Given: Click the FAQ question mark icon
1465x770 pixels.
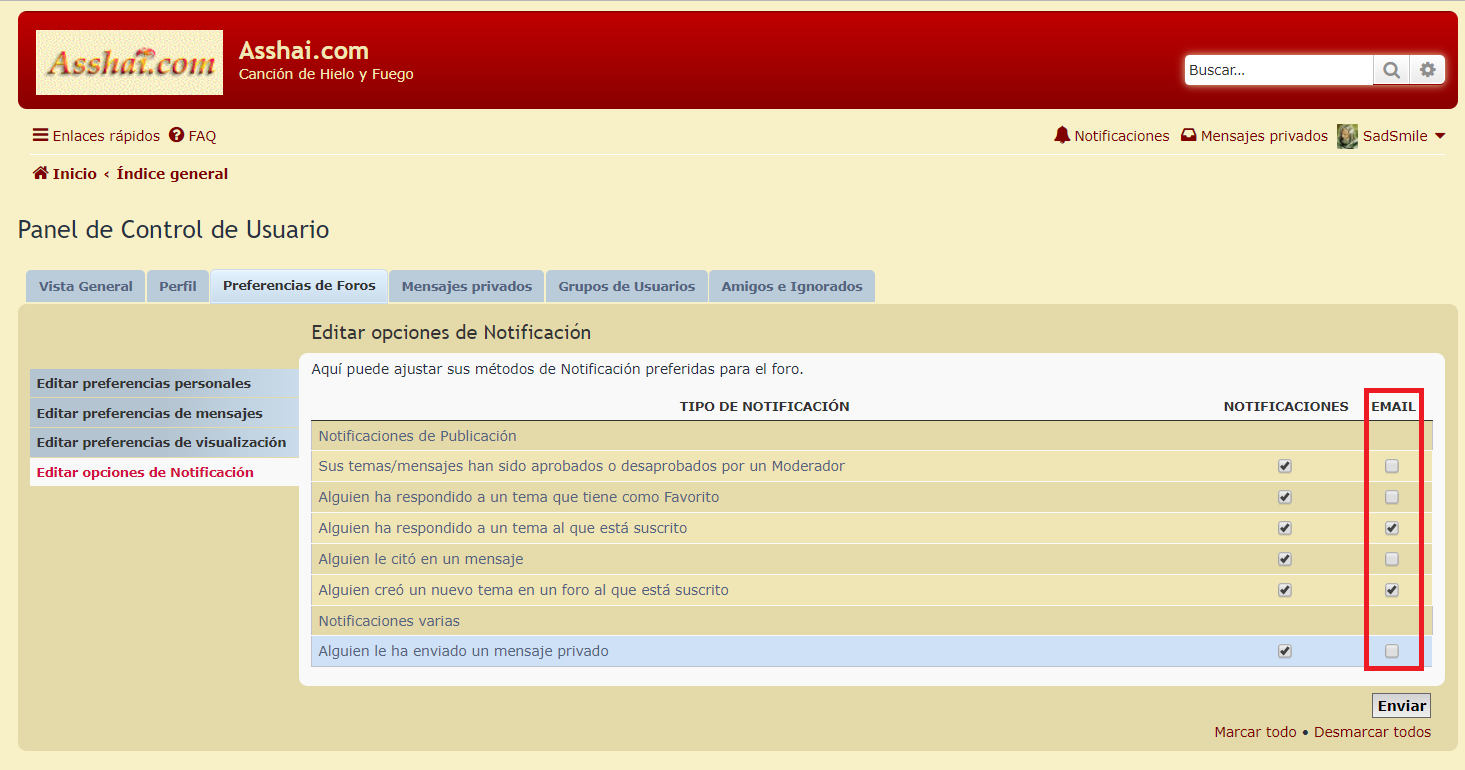Looking at the screenshot, I should click(x=176, y=135).
